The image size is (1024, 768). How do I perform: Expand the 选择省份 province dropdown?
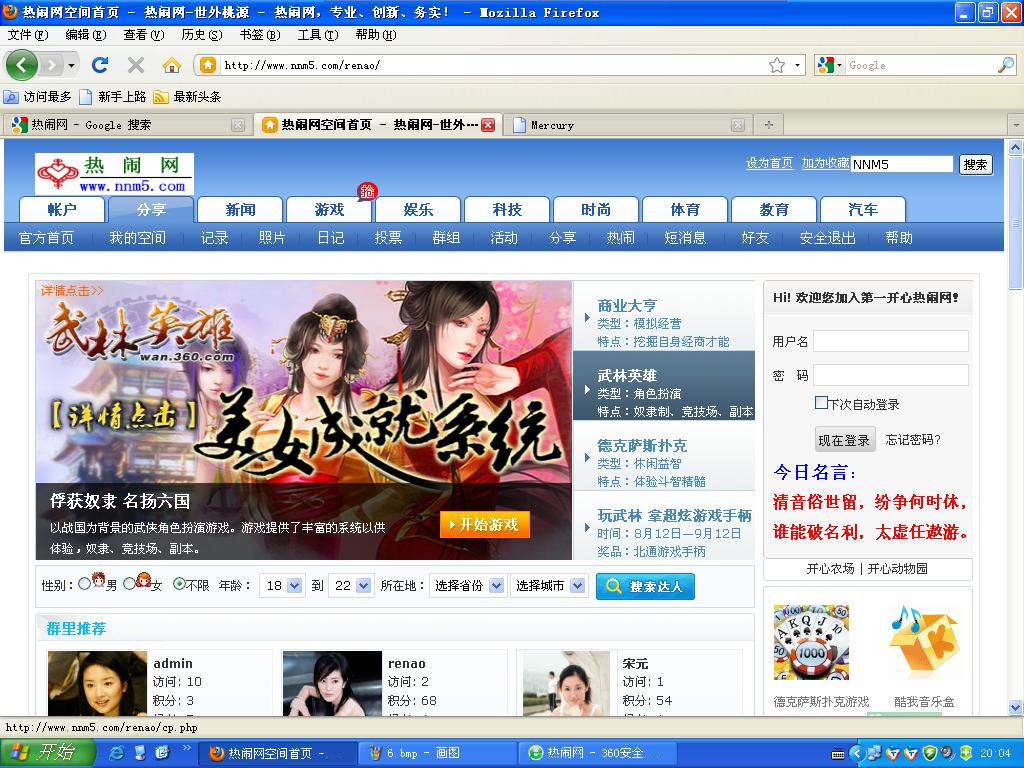[x=467, y=586]
